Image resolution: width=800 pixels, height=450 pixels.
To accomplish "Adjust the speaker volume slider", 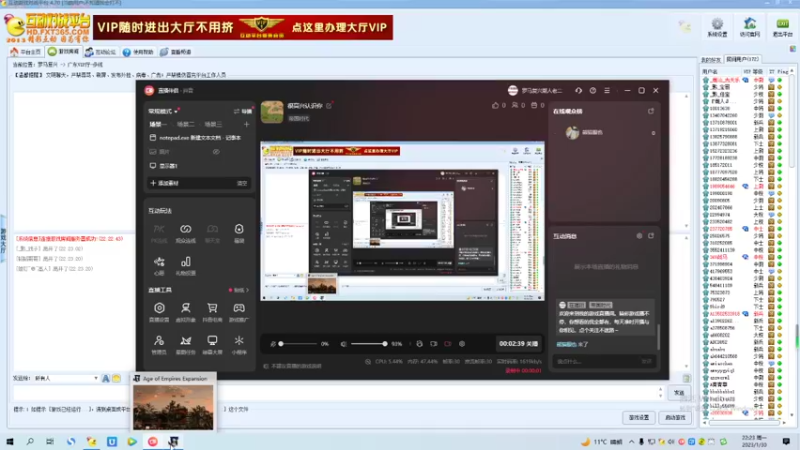I will coord(368,344).
